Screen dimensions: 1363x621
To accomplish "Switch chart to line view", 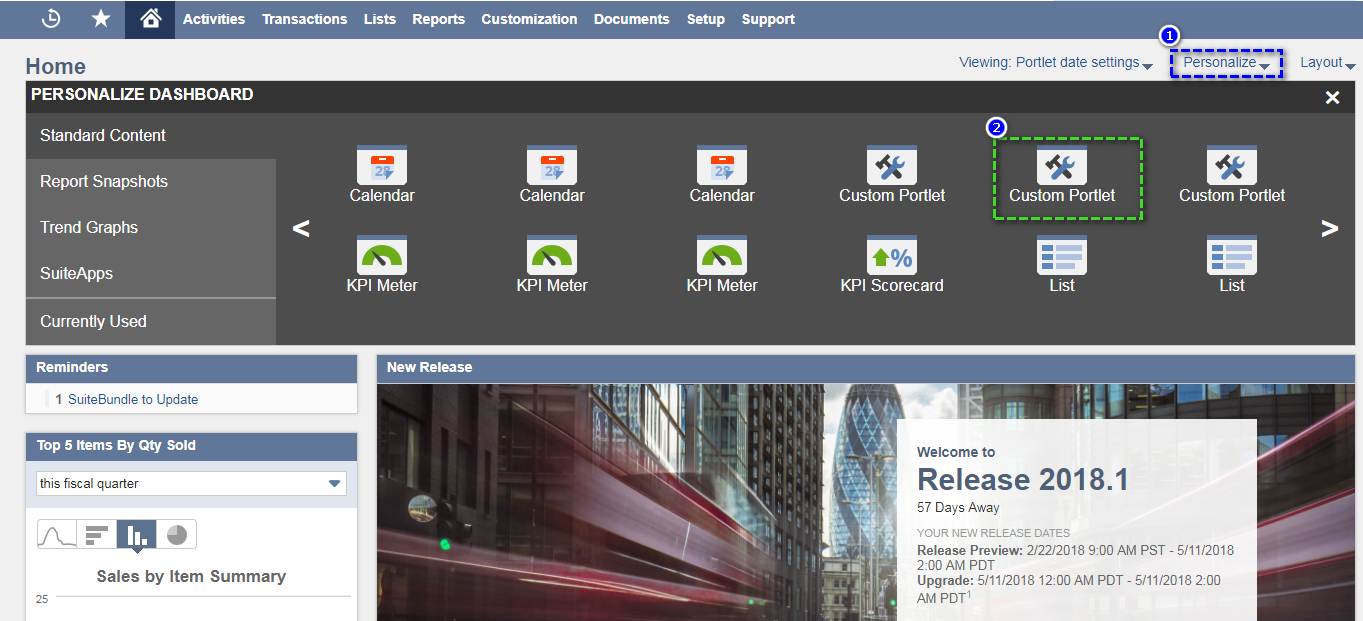I will (x=57, y=533).
